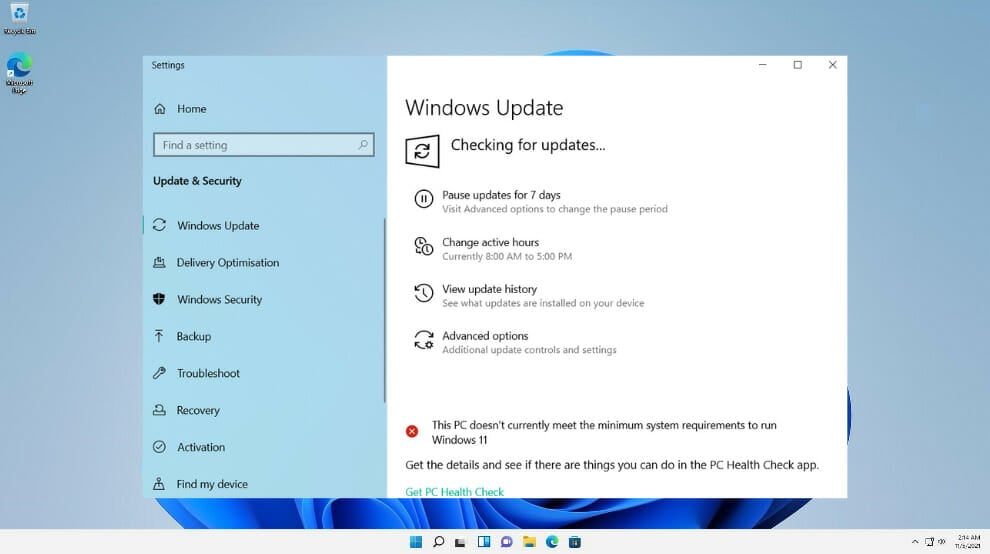Open Widgets on taskbar
The image size is (990, 554).
point(484,542)
